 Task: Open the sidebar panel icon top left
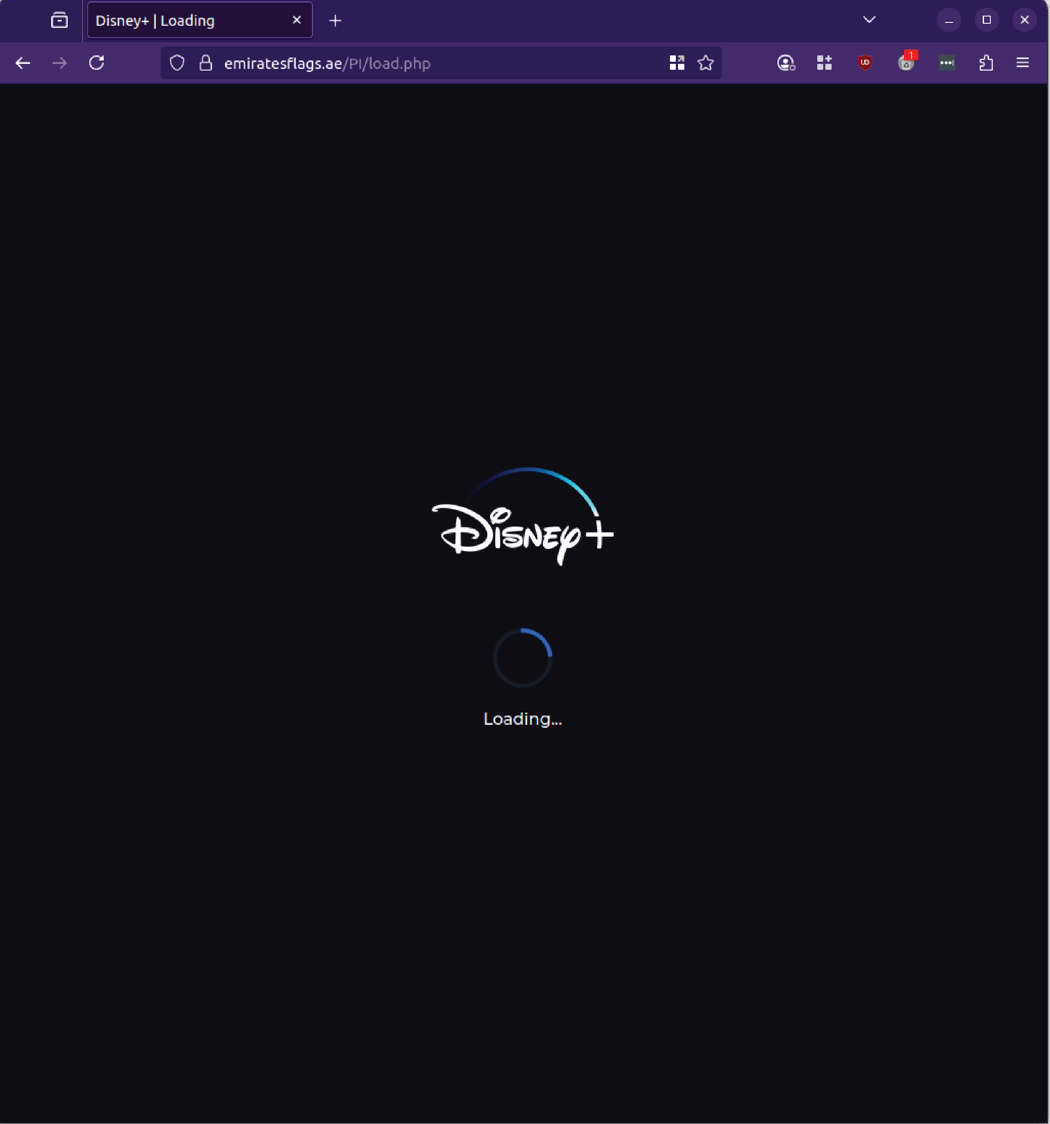(x=59, y=19)
